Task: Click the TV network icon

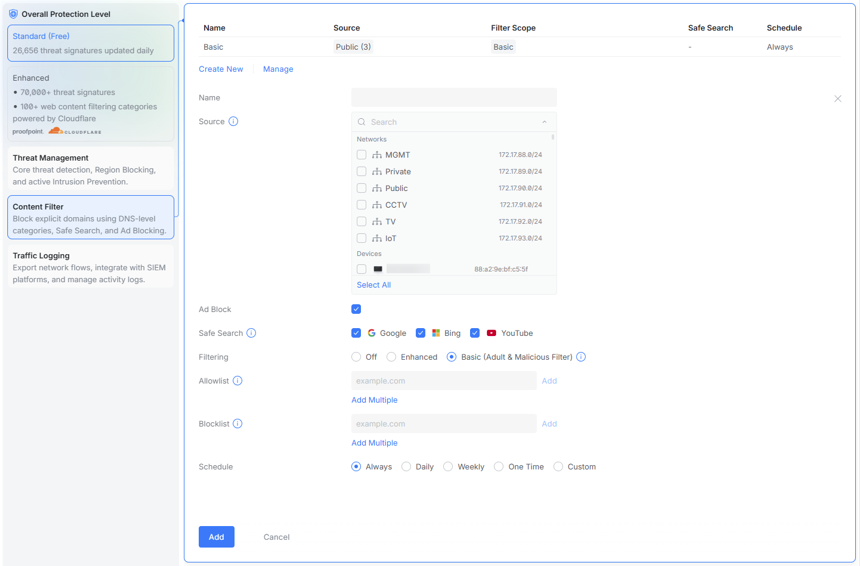Action: (x=377, y=222)
